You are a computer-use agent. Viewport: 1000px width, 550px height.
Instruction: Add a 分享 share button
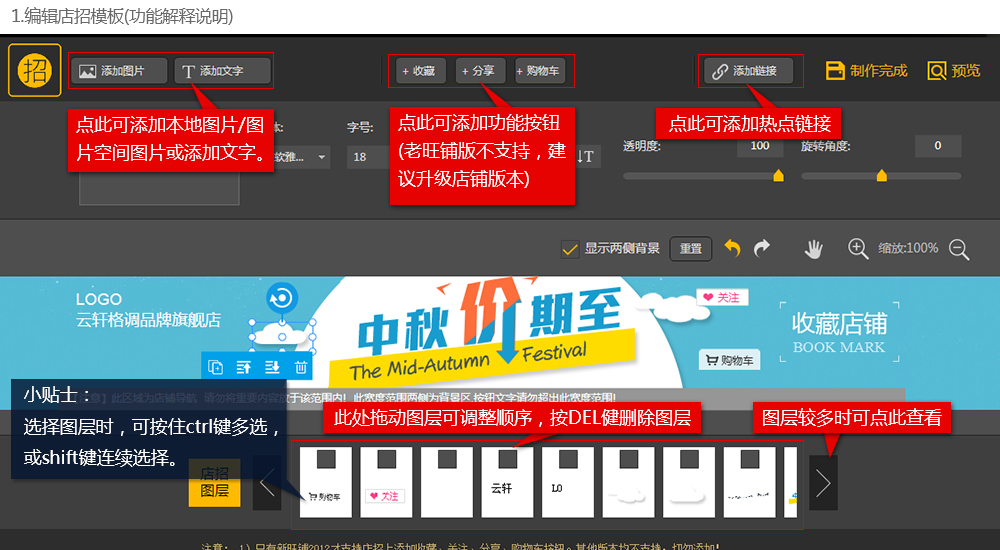coord(480,71)
